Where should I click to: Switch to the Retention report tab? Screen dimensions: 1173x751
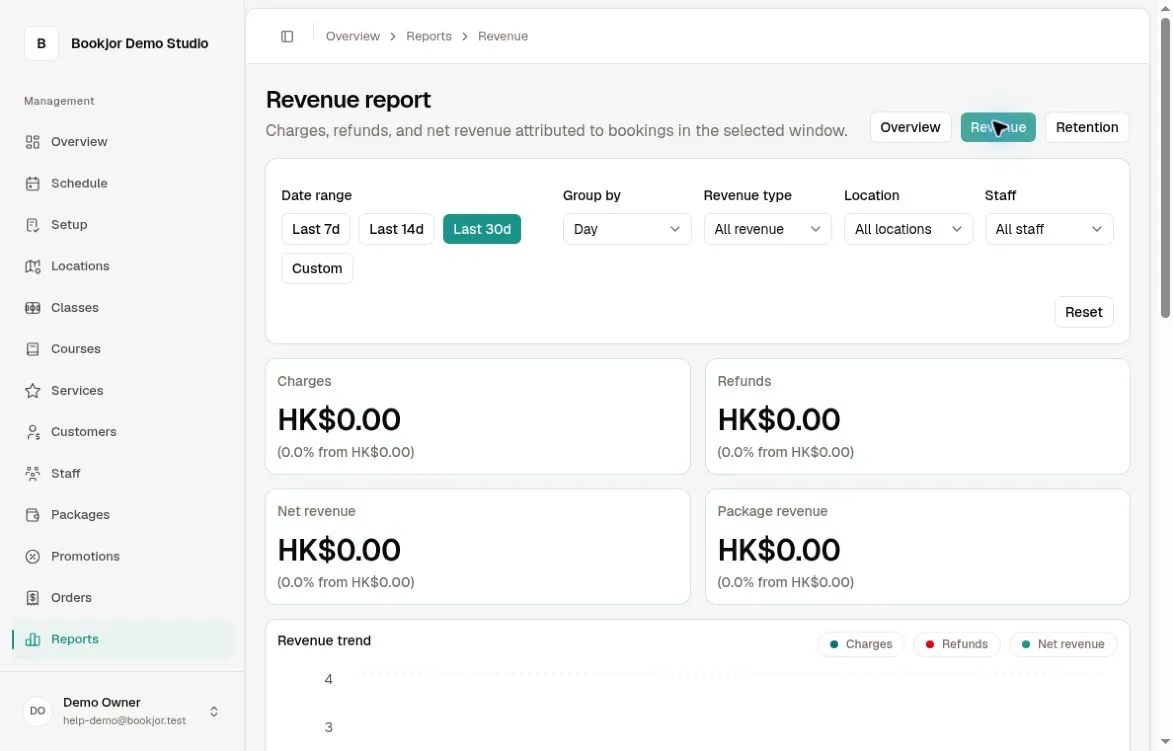click(x=1087, y=127)
